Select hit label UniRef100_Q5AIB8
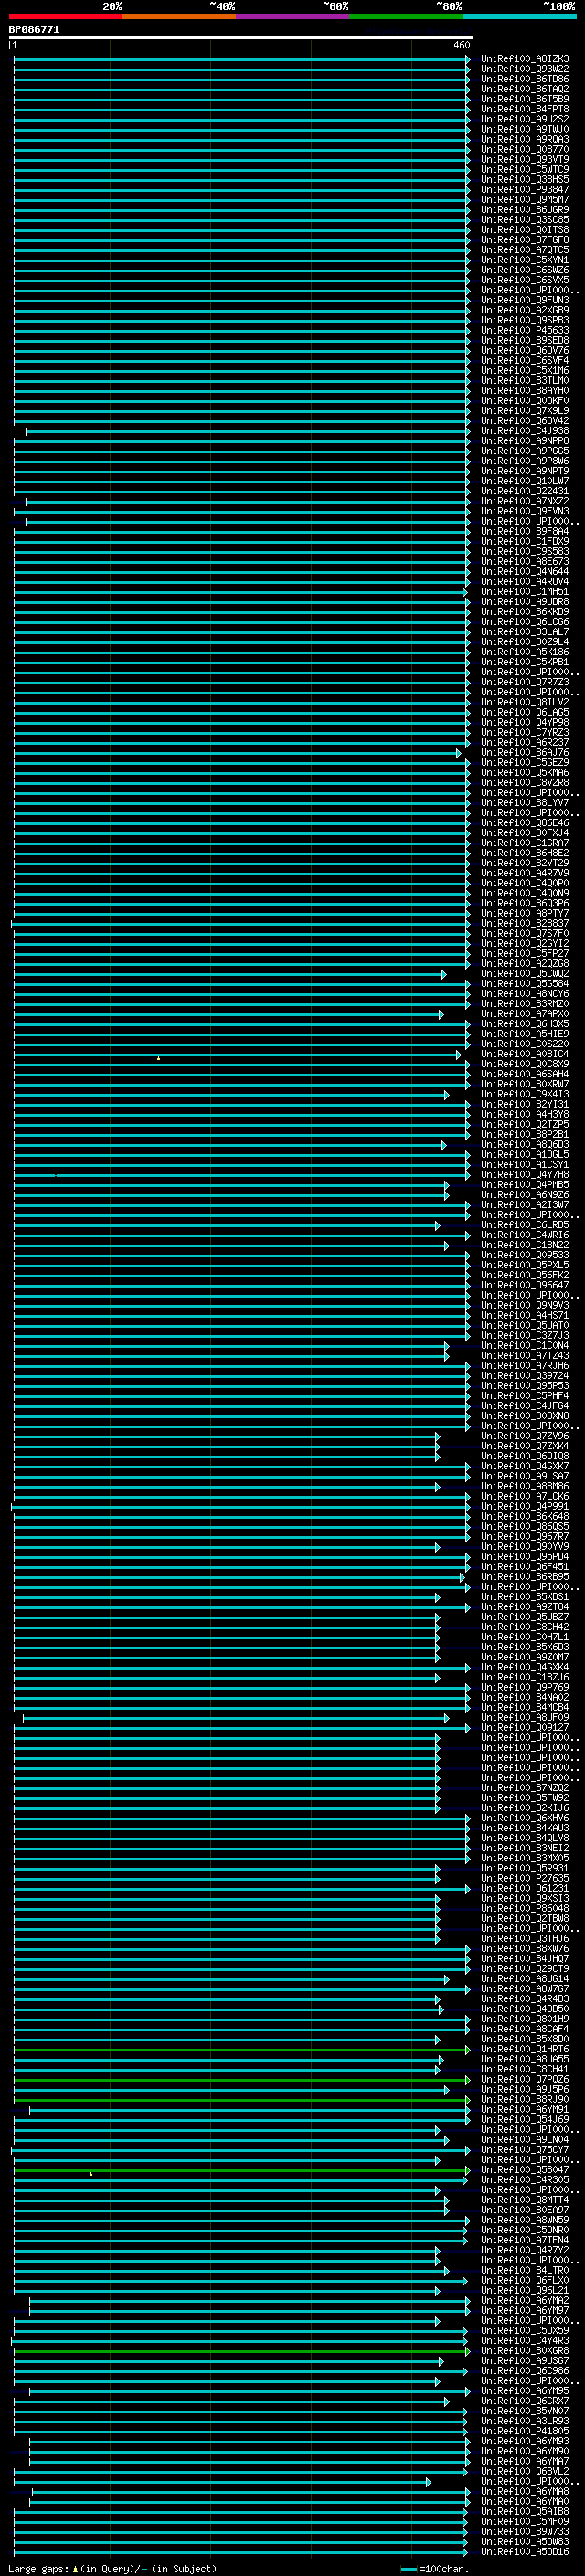This screenshot has width=585, height=2576. click(524, 2511)
